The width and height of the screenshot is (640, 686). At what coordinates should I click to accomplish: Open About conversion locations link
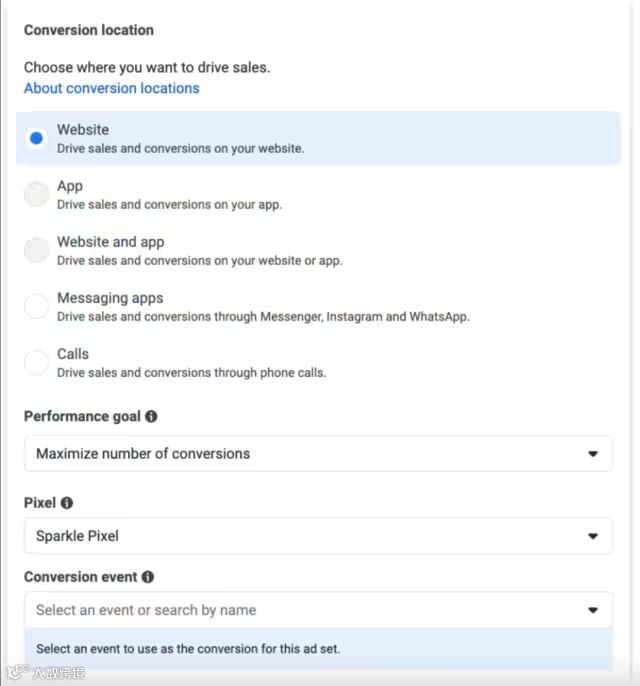(112, 88)
